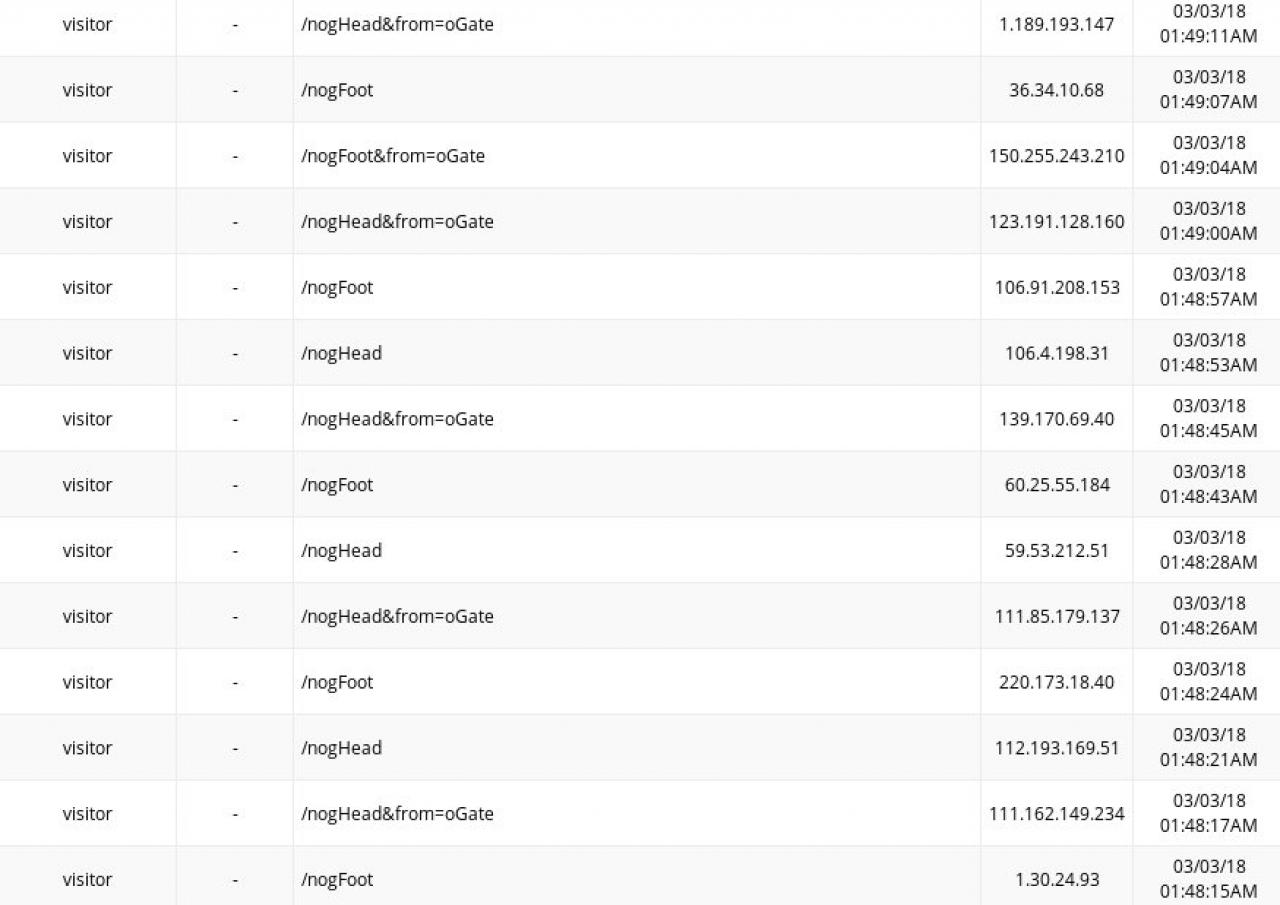The width and height of the screenshot is (1280, 905).
Task: Select the 01:48:15AM timestamp cell
Action: coord(1208,880)
